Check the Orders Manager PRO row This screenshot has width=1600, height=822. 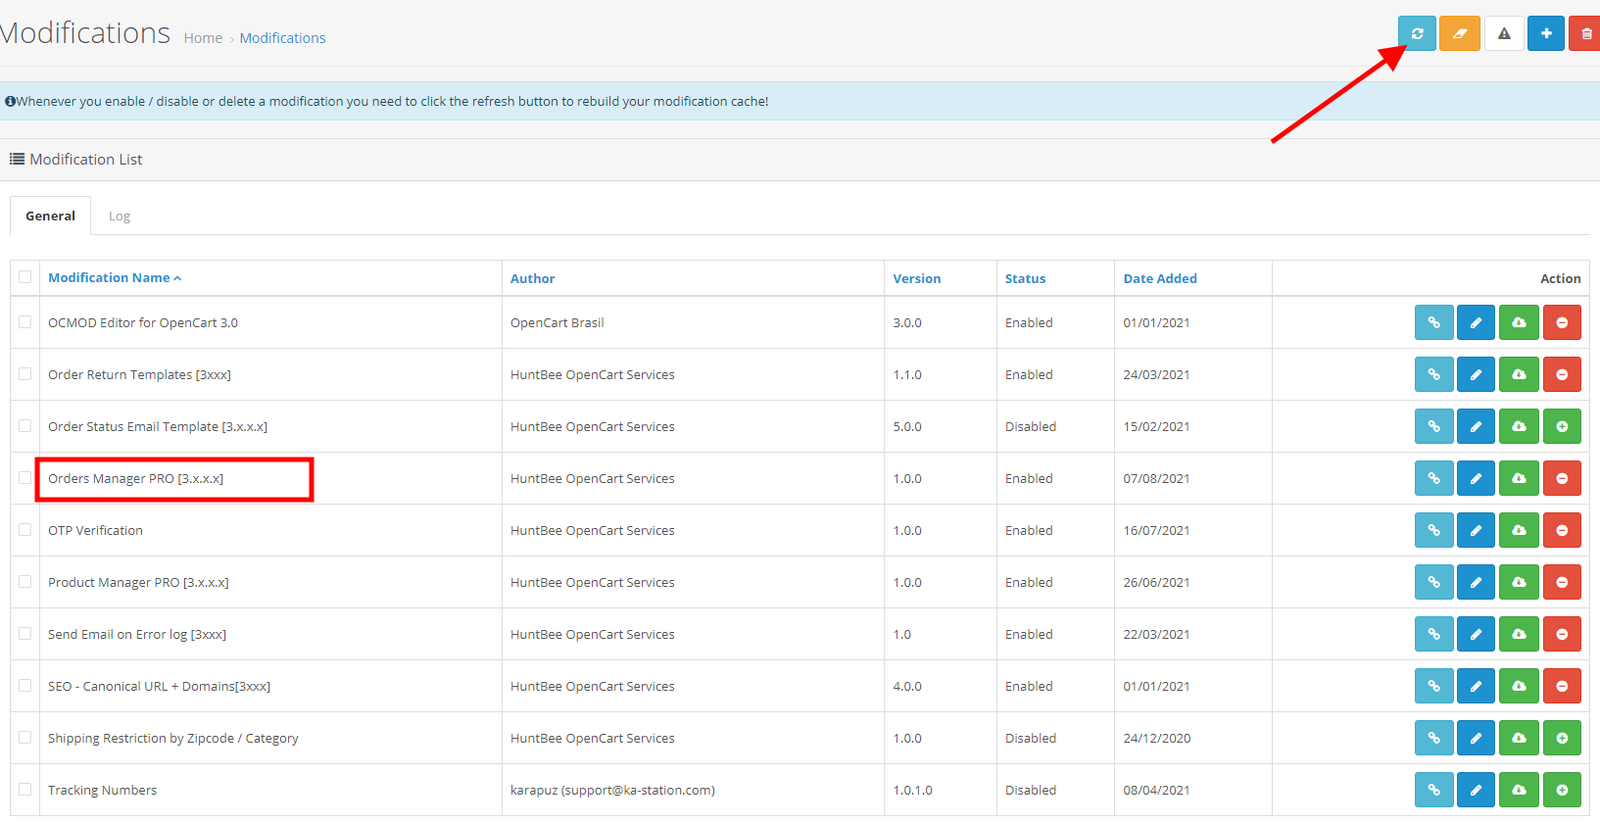click(x=25, y=478)
